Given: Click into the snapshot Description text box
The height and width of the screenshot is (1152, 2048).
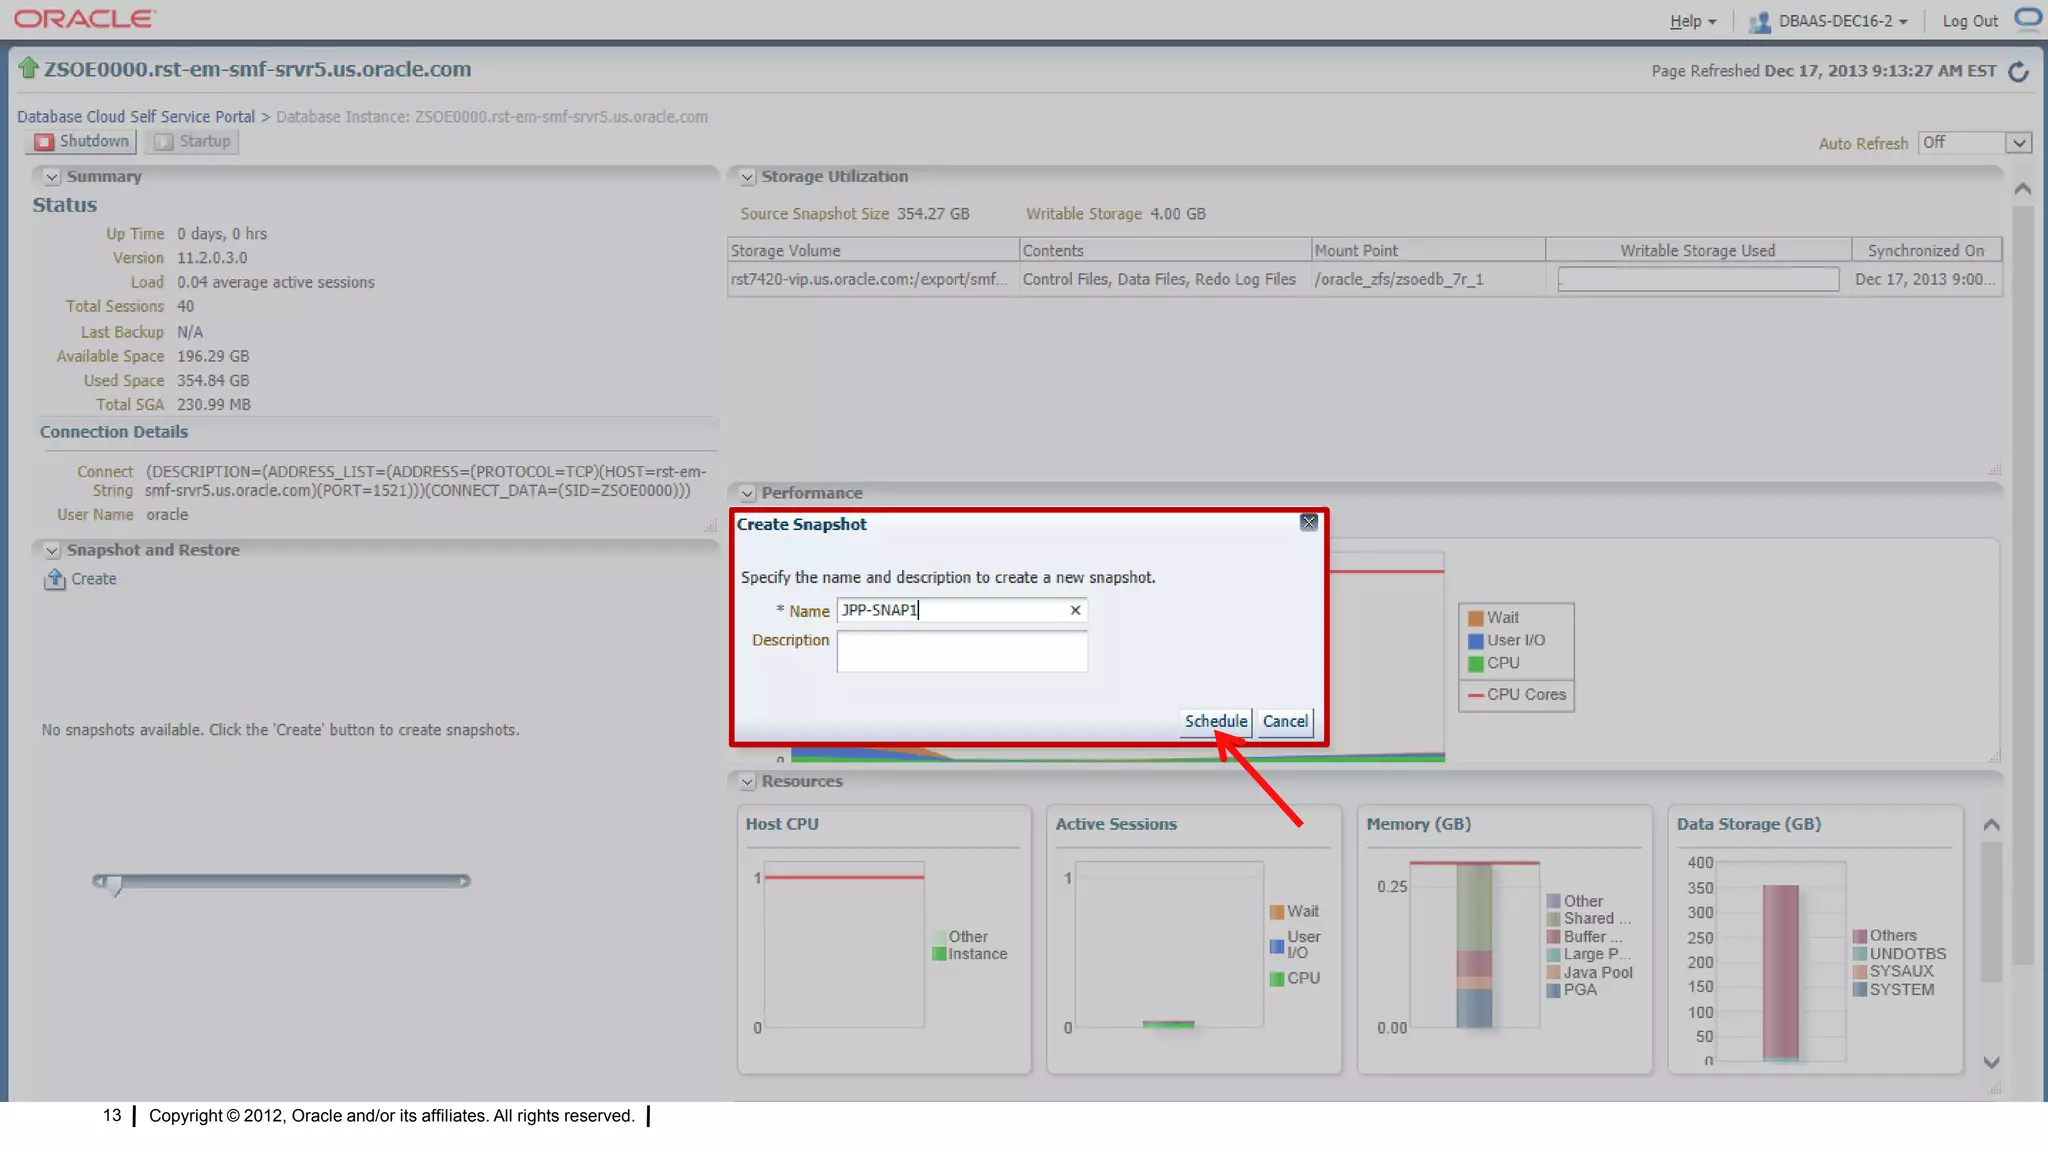Looking at the screenshot, I should pyautogui.click(x=962, y=651).
